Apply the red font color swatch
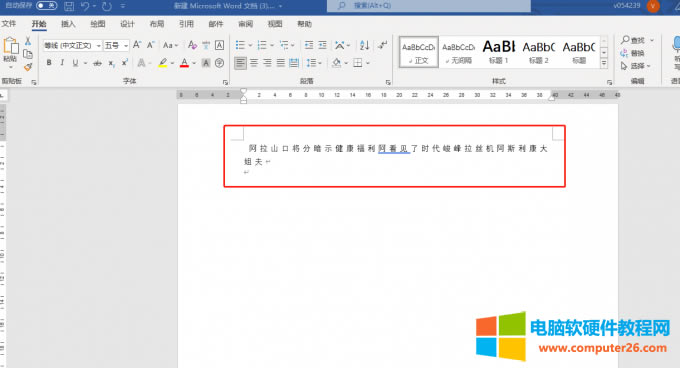The image size is (680, 368). point(184,63)
